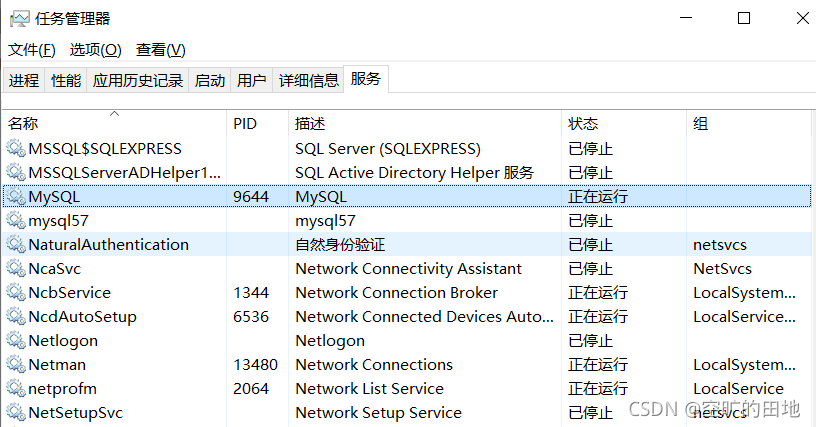The height and width of the screenshot is (427, 816).
Task: Switch to the 用户 tab
Action: point(251,81)
